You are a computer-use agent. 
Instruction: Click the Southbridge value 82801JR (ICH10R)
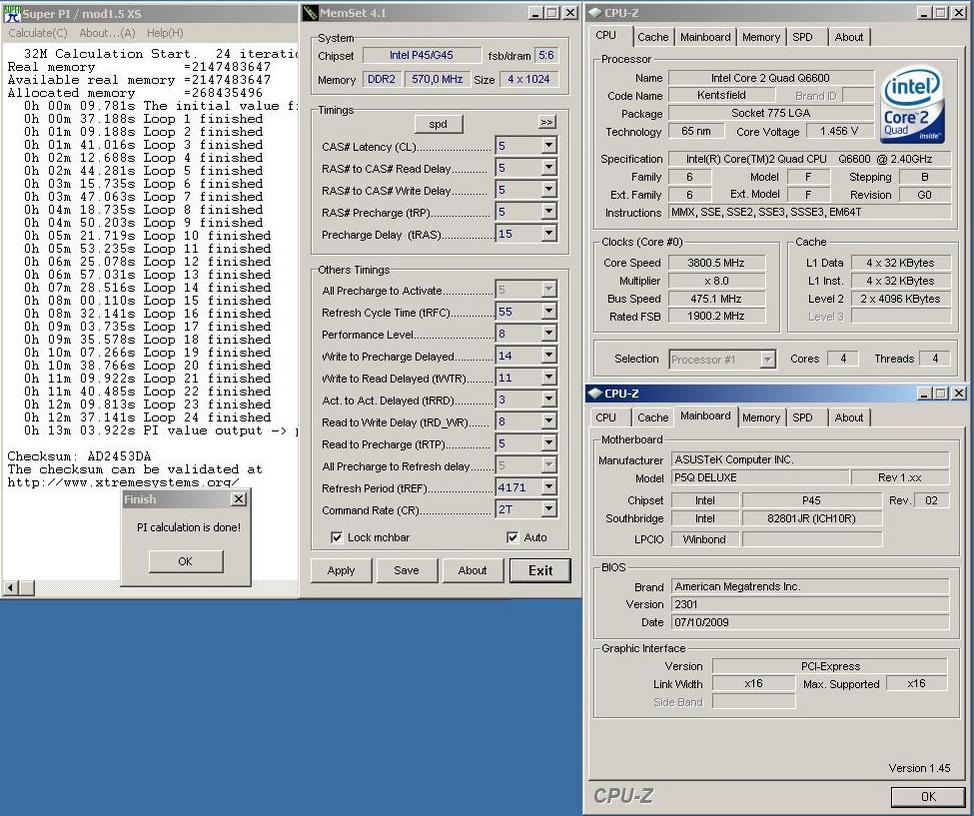point(811,519)
